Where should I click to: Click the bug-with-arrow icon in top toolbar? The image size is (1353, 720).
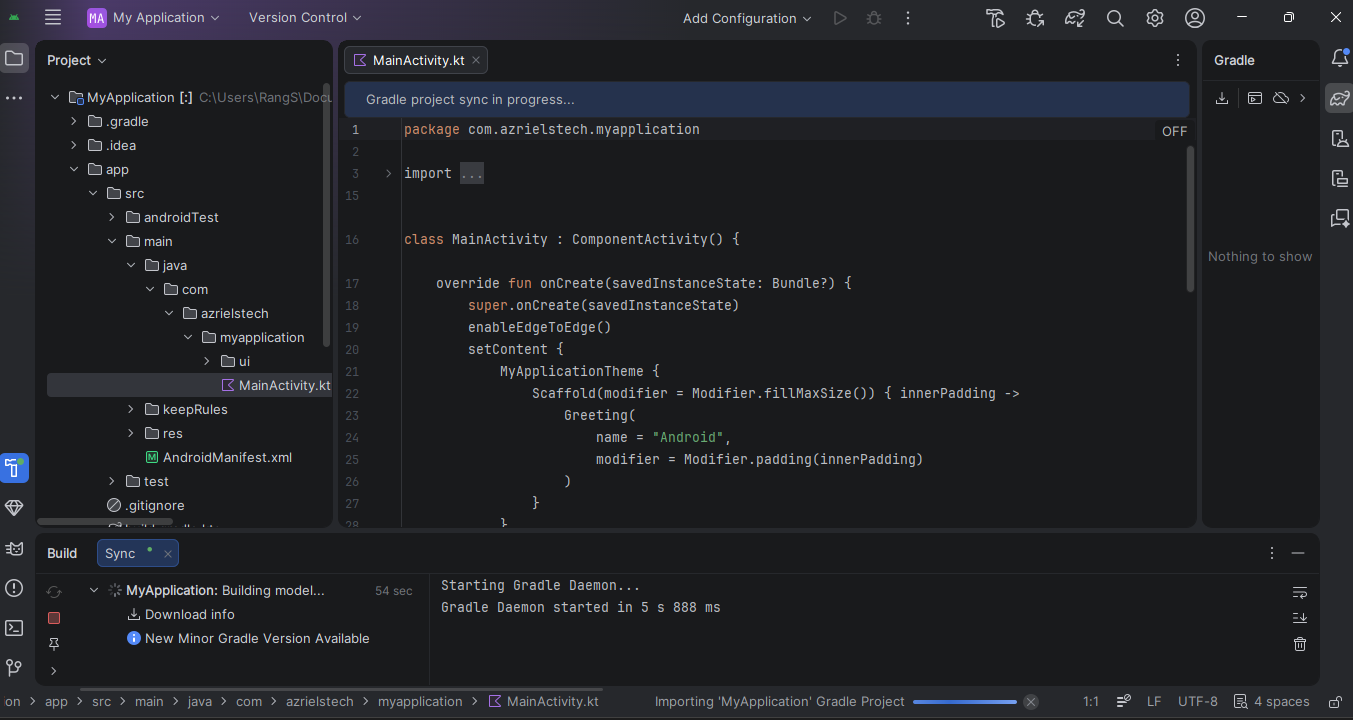pos(1035,18)
